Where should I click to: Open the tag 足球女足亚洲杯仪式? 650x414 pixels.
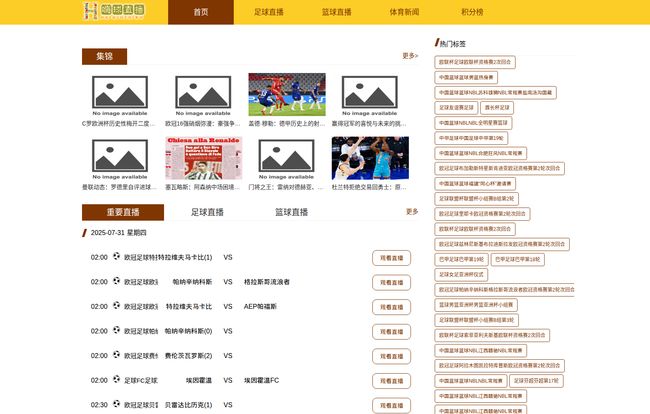coord(461,275)
